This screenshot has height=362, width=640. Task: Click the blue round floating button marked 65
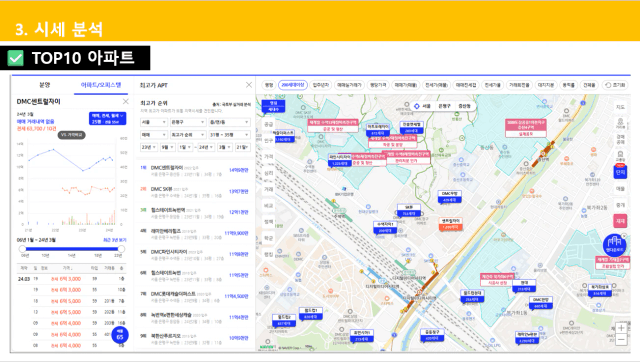(x=120, y=335)
